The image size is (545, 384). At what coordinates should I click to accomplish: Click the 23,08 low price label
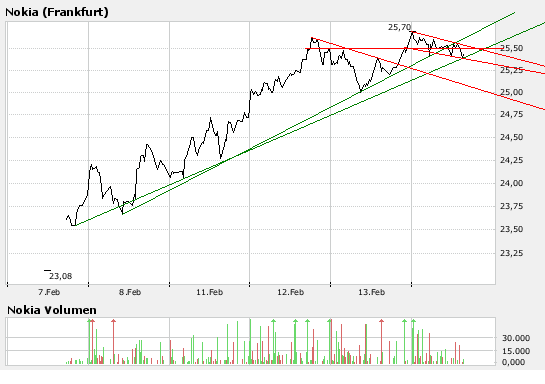[60, 276]
